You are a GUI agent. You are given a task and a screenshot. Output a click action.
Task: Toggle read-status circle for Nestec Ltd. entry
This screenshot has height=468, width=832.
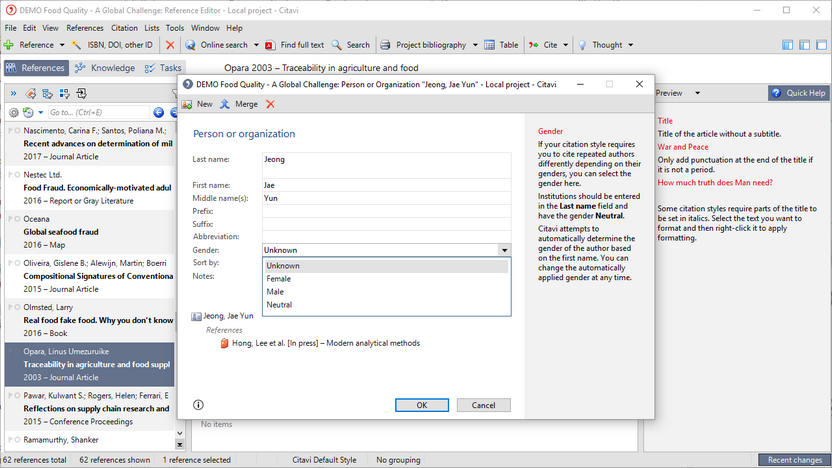click(18, 175)
